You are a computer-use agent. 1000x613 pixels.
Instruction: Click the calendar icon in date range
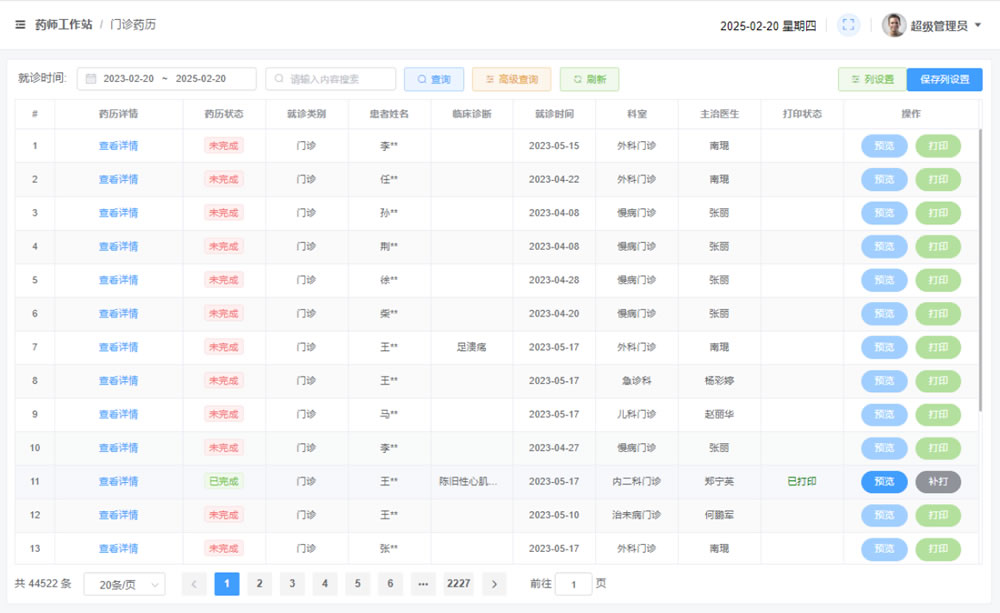(91, 79)
